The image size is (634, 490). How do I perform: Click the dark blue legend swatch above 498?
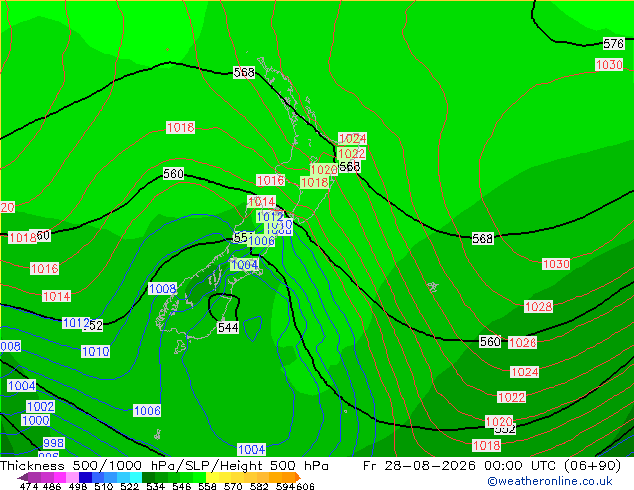click(85, 477)
